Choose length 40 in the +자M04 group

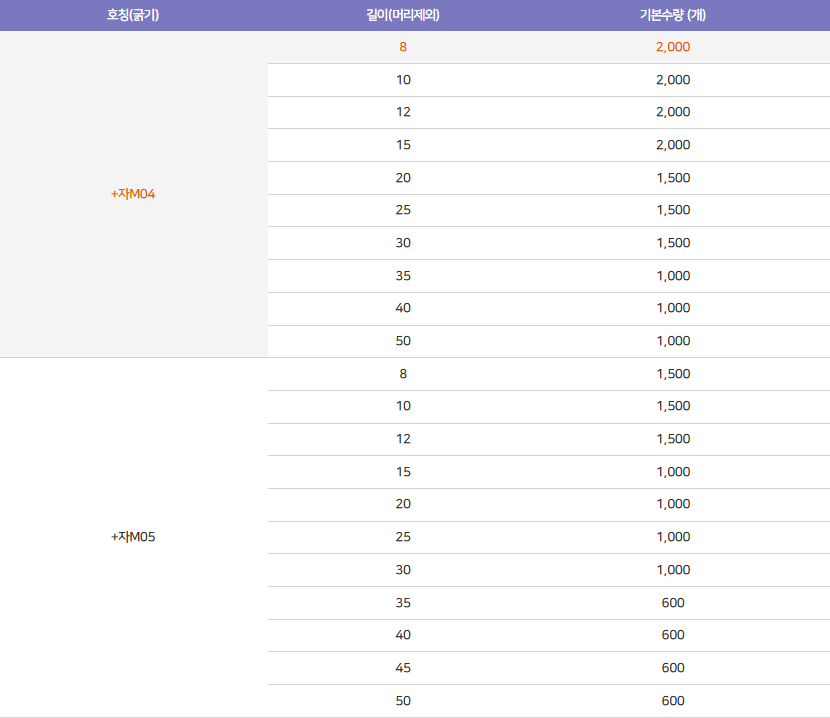click(x=403, y=308)
